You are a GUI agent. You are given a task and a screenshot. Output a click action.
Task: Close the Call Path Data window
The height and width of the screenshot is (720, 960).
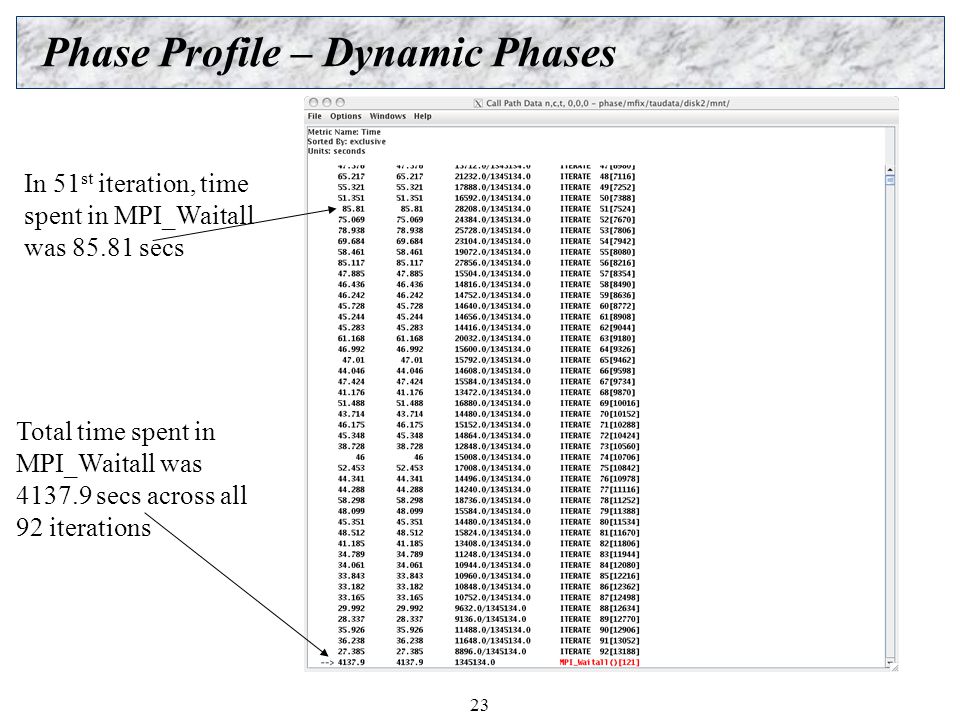313,103
